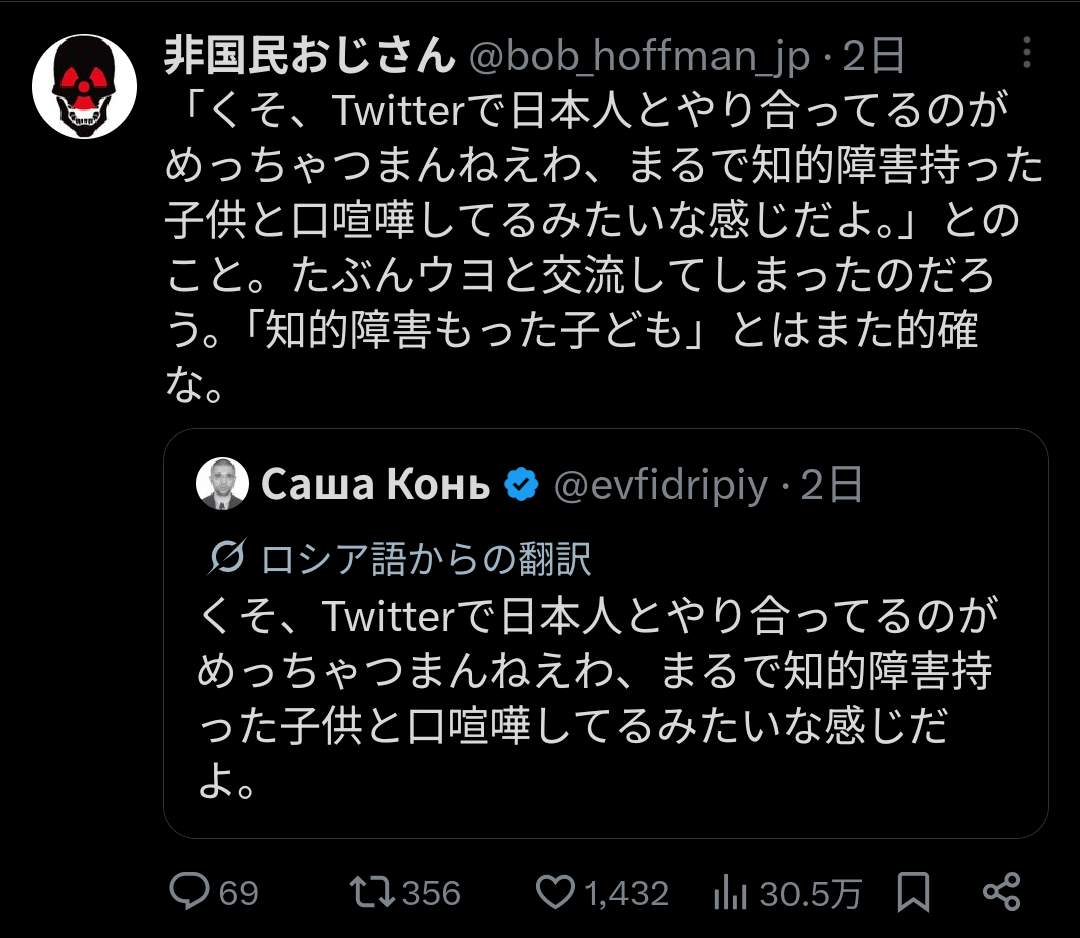Image resolution: width=1080 pixels, height=938 pixels.
Task: Click the Саша Конь display name
Action: [376, 486]
